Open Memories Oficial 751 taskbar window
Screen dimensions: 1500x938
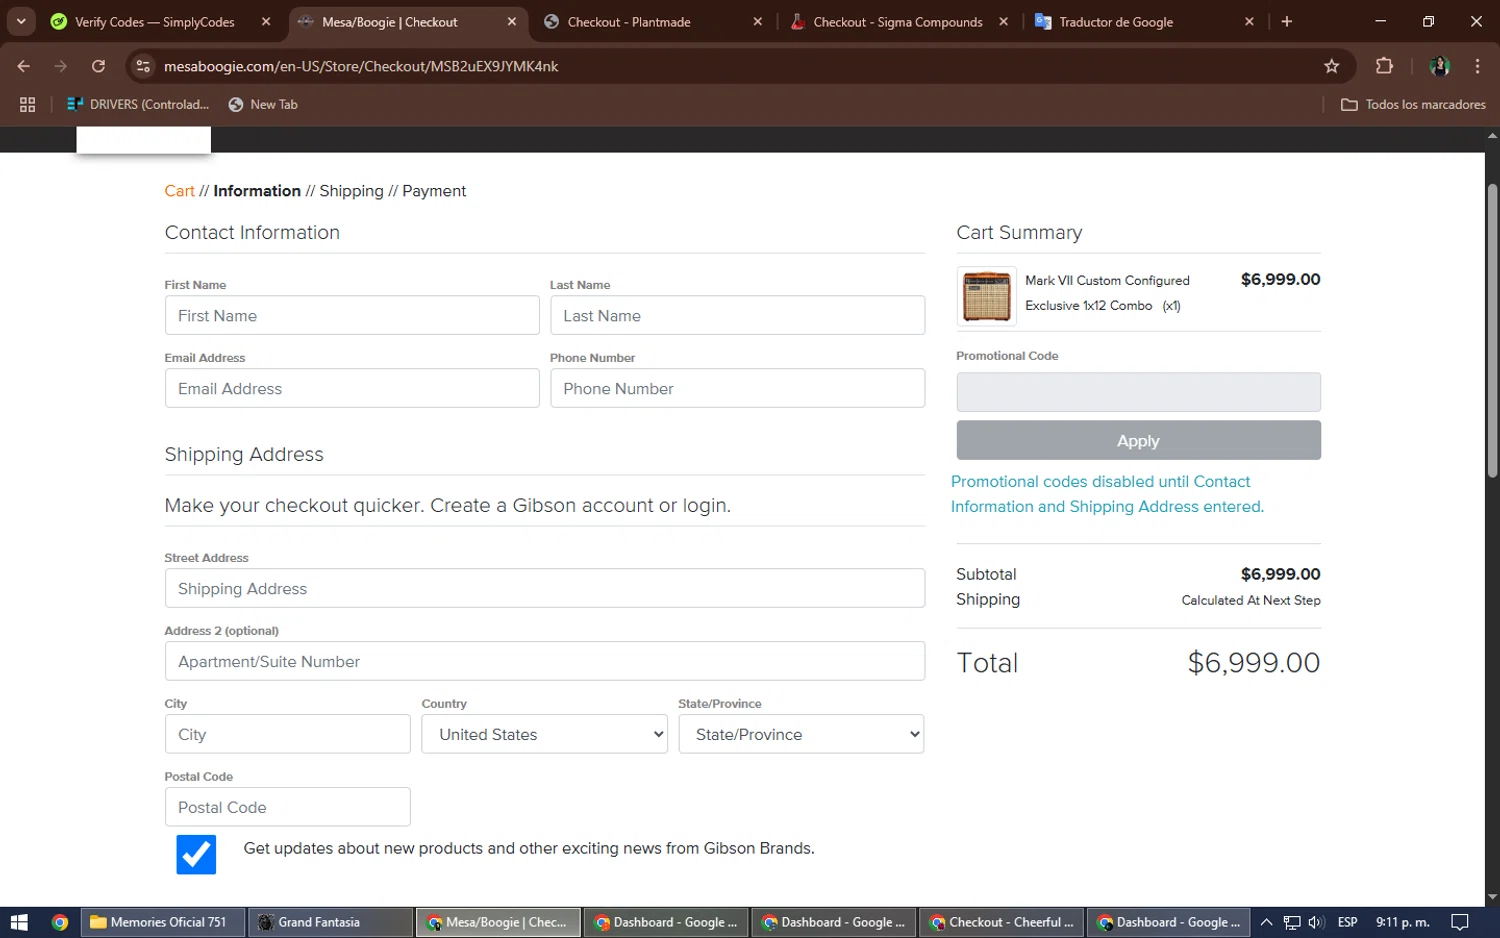[162, 922]
